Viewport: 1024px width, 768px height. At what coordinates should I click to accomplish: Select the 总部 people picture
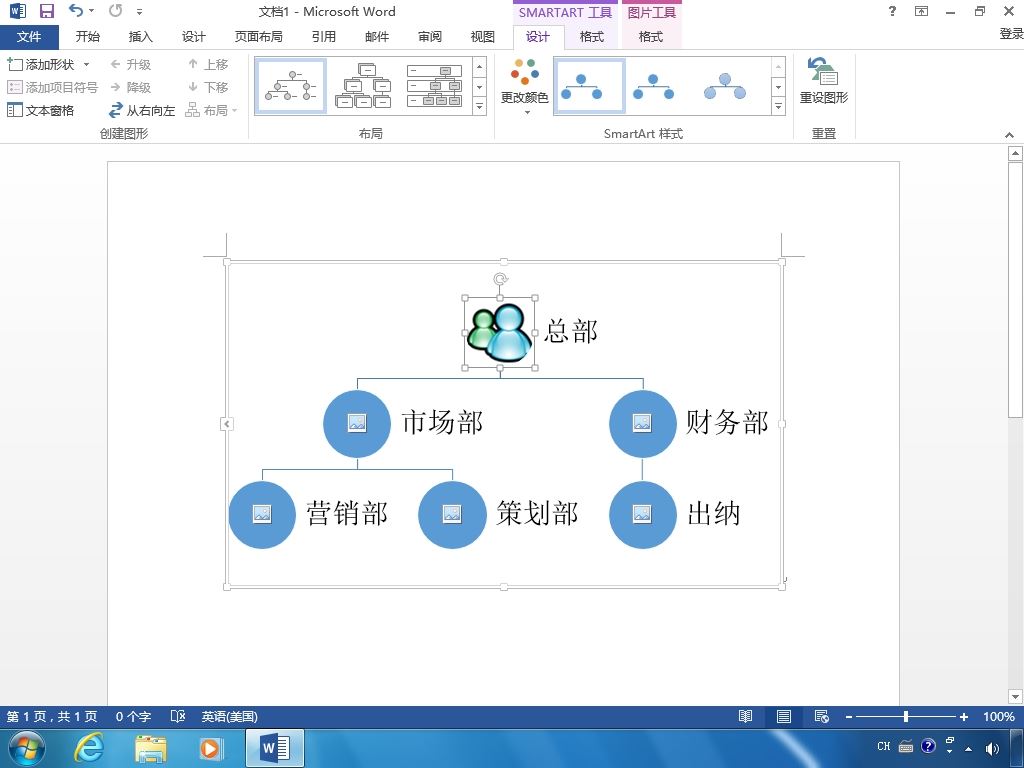pos(500,332)
